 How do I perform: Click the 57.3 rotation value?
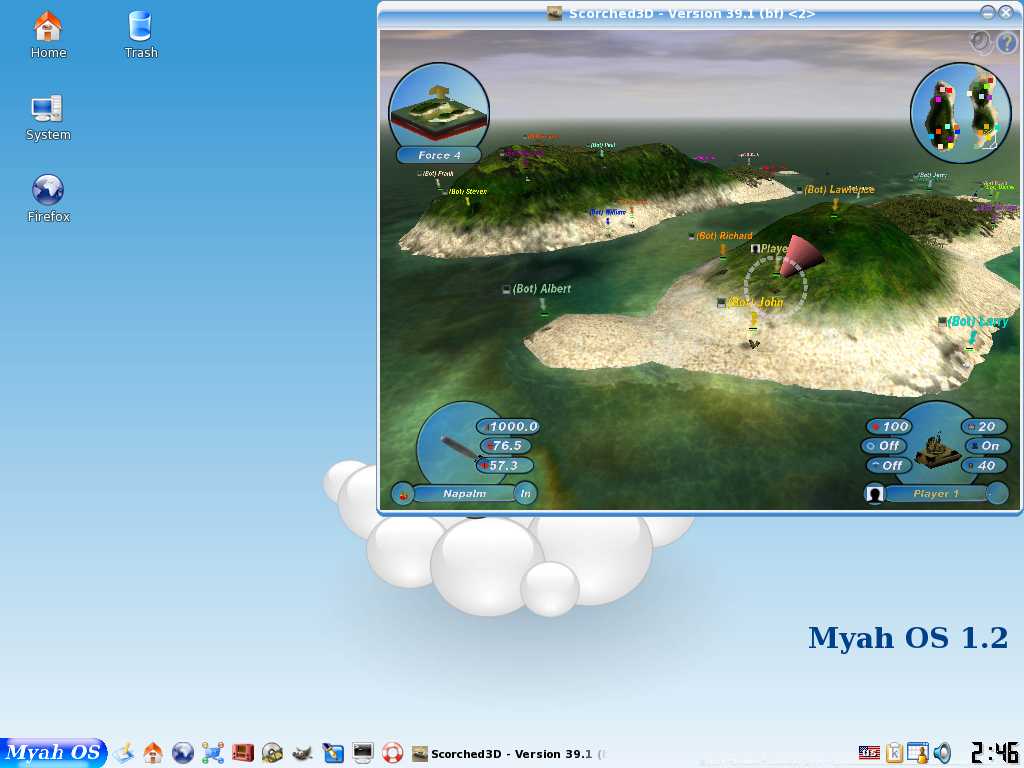click(x=504, y=465)
